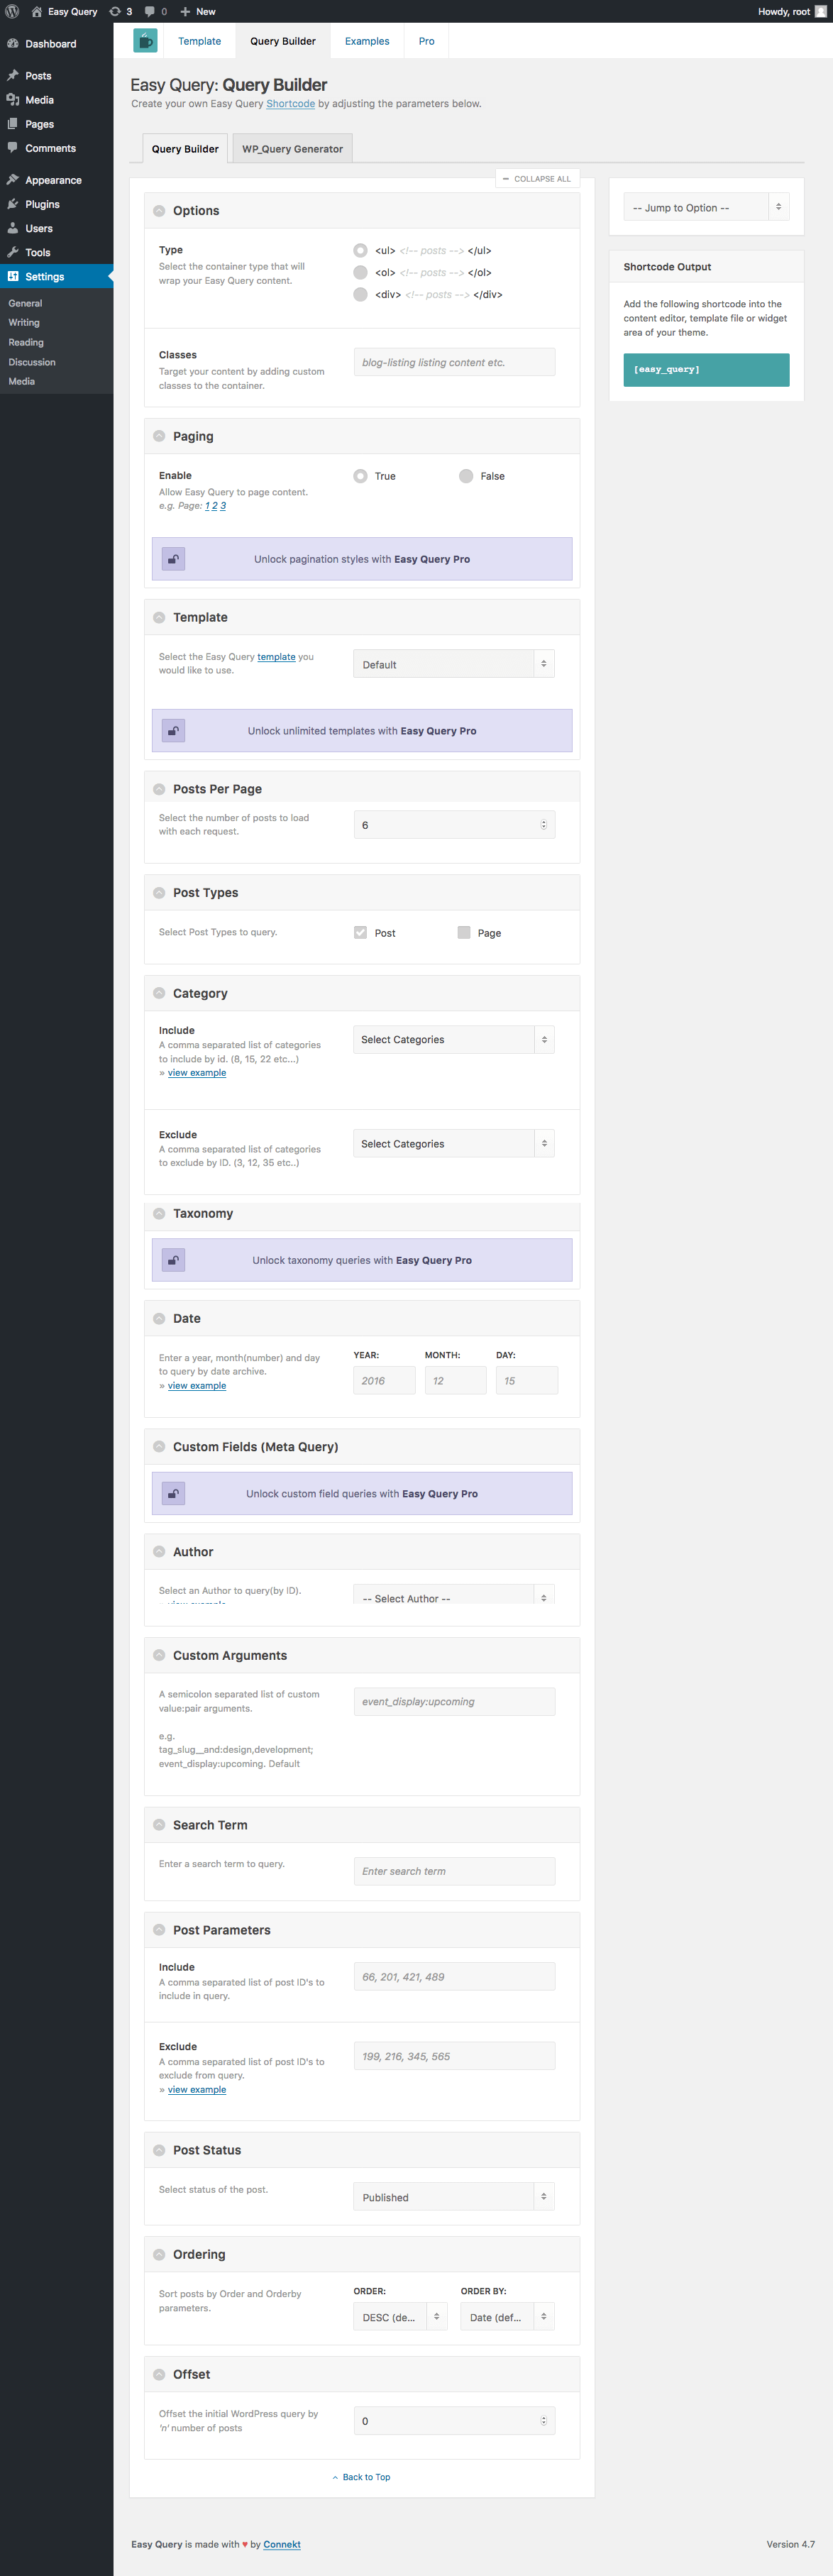Screen dimensions: 833x2576
Task: Click the Offset number field stepper
Action: pos(544,2421)
